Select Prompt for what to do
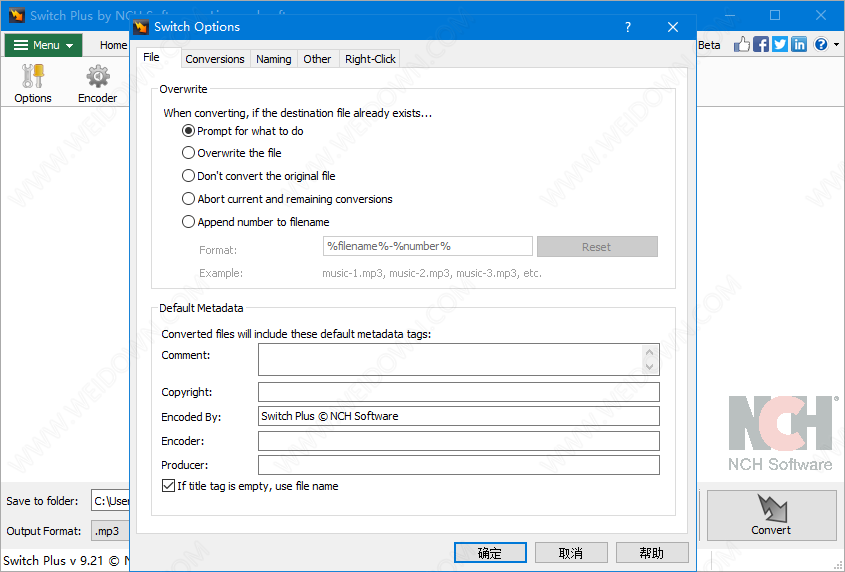 (x=243, y=131)
